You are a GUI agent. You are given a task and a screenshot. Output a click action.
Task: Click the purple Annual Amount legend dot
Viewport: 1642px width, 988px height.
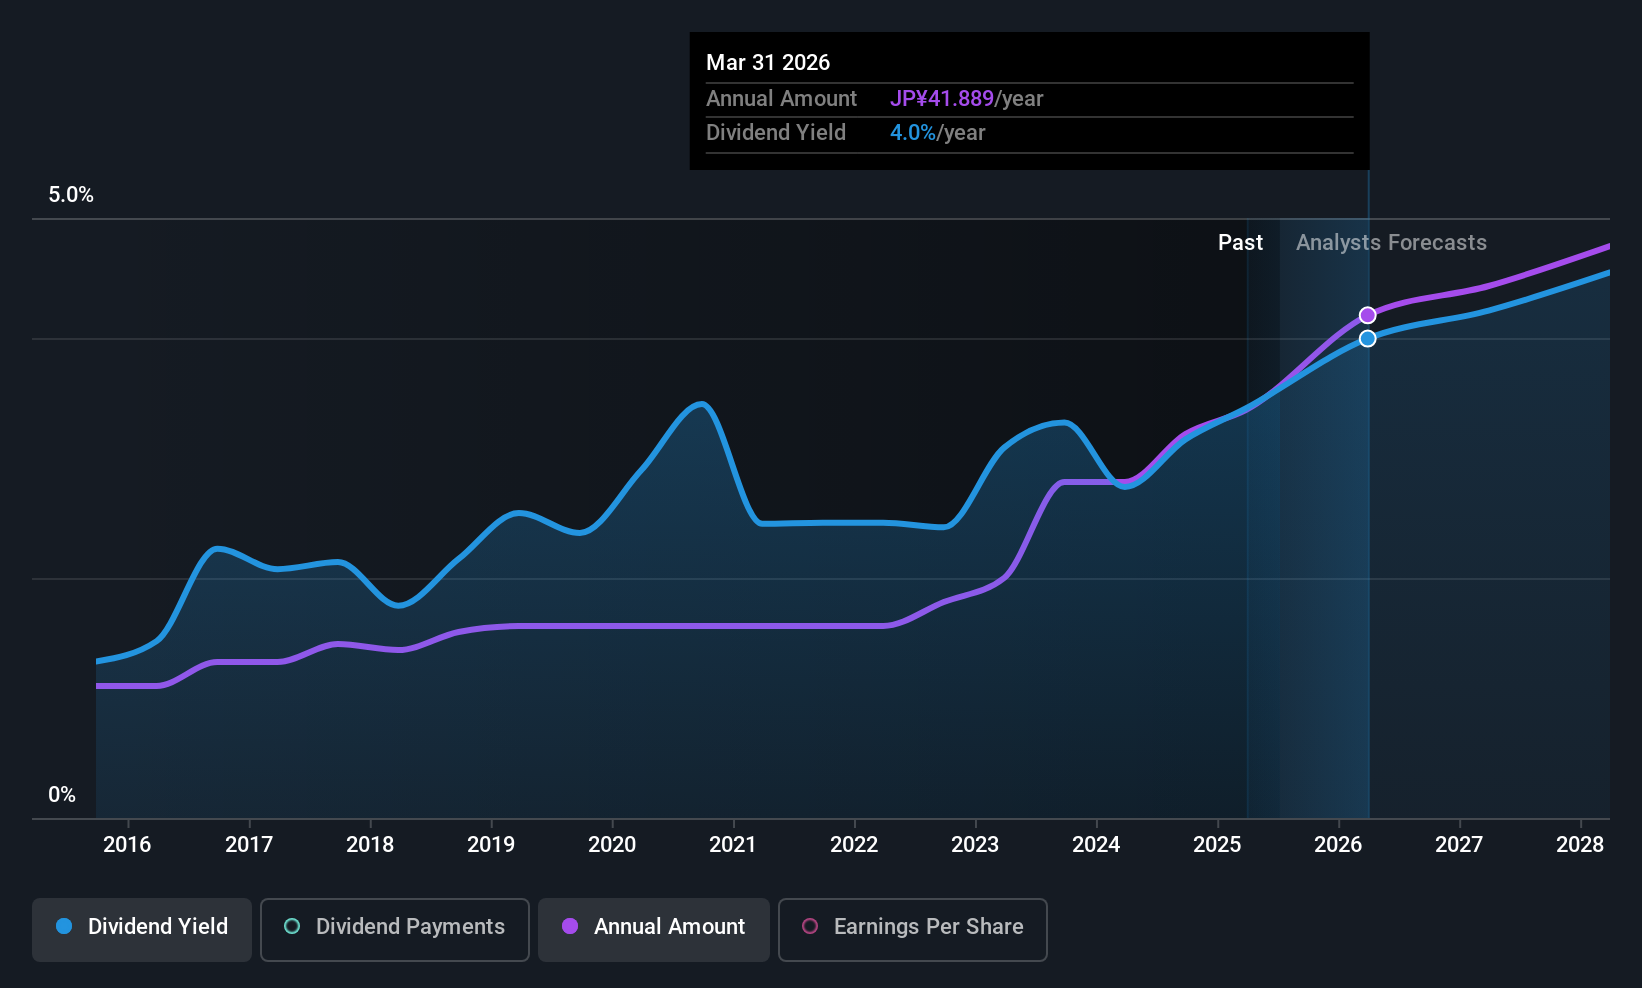coord(570,926)
